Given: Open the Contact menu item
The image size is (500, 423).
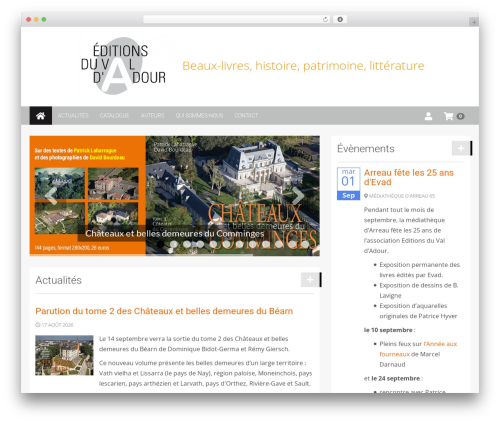Looking at the screenshot, I should pyautogui.click(x=246, y=116).
